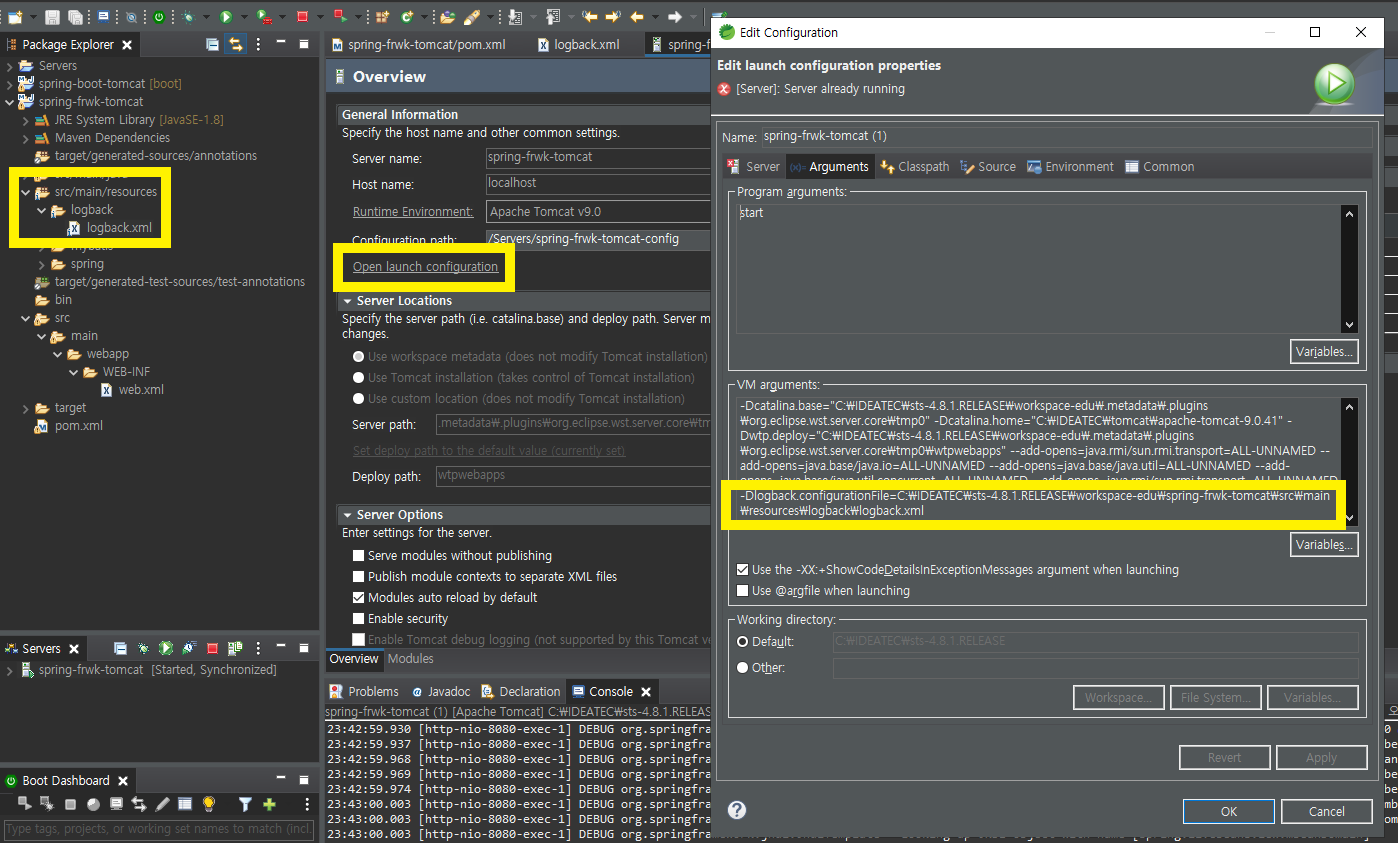Select Default working directory radio button

click(x=742, y=641)
